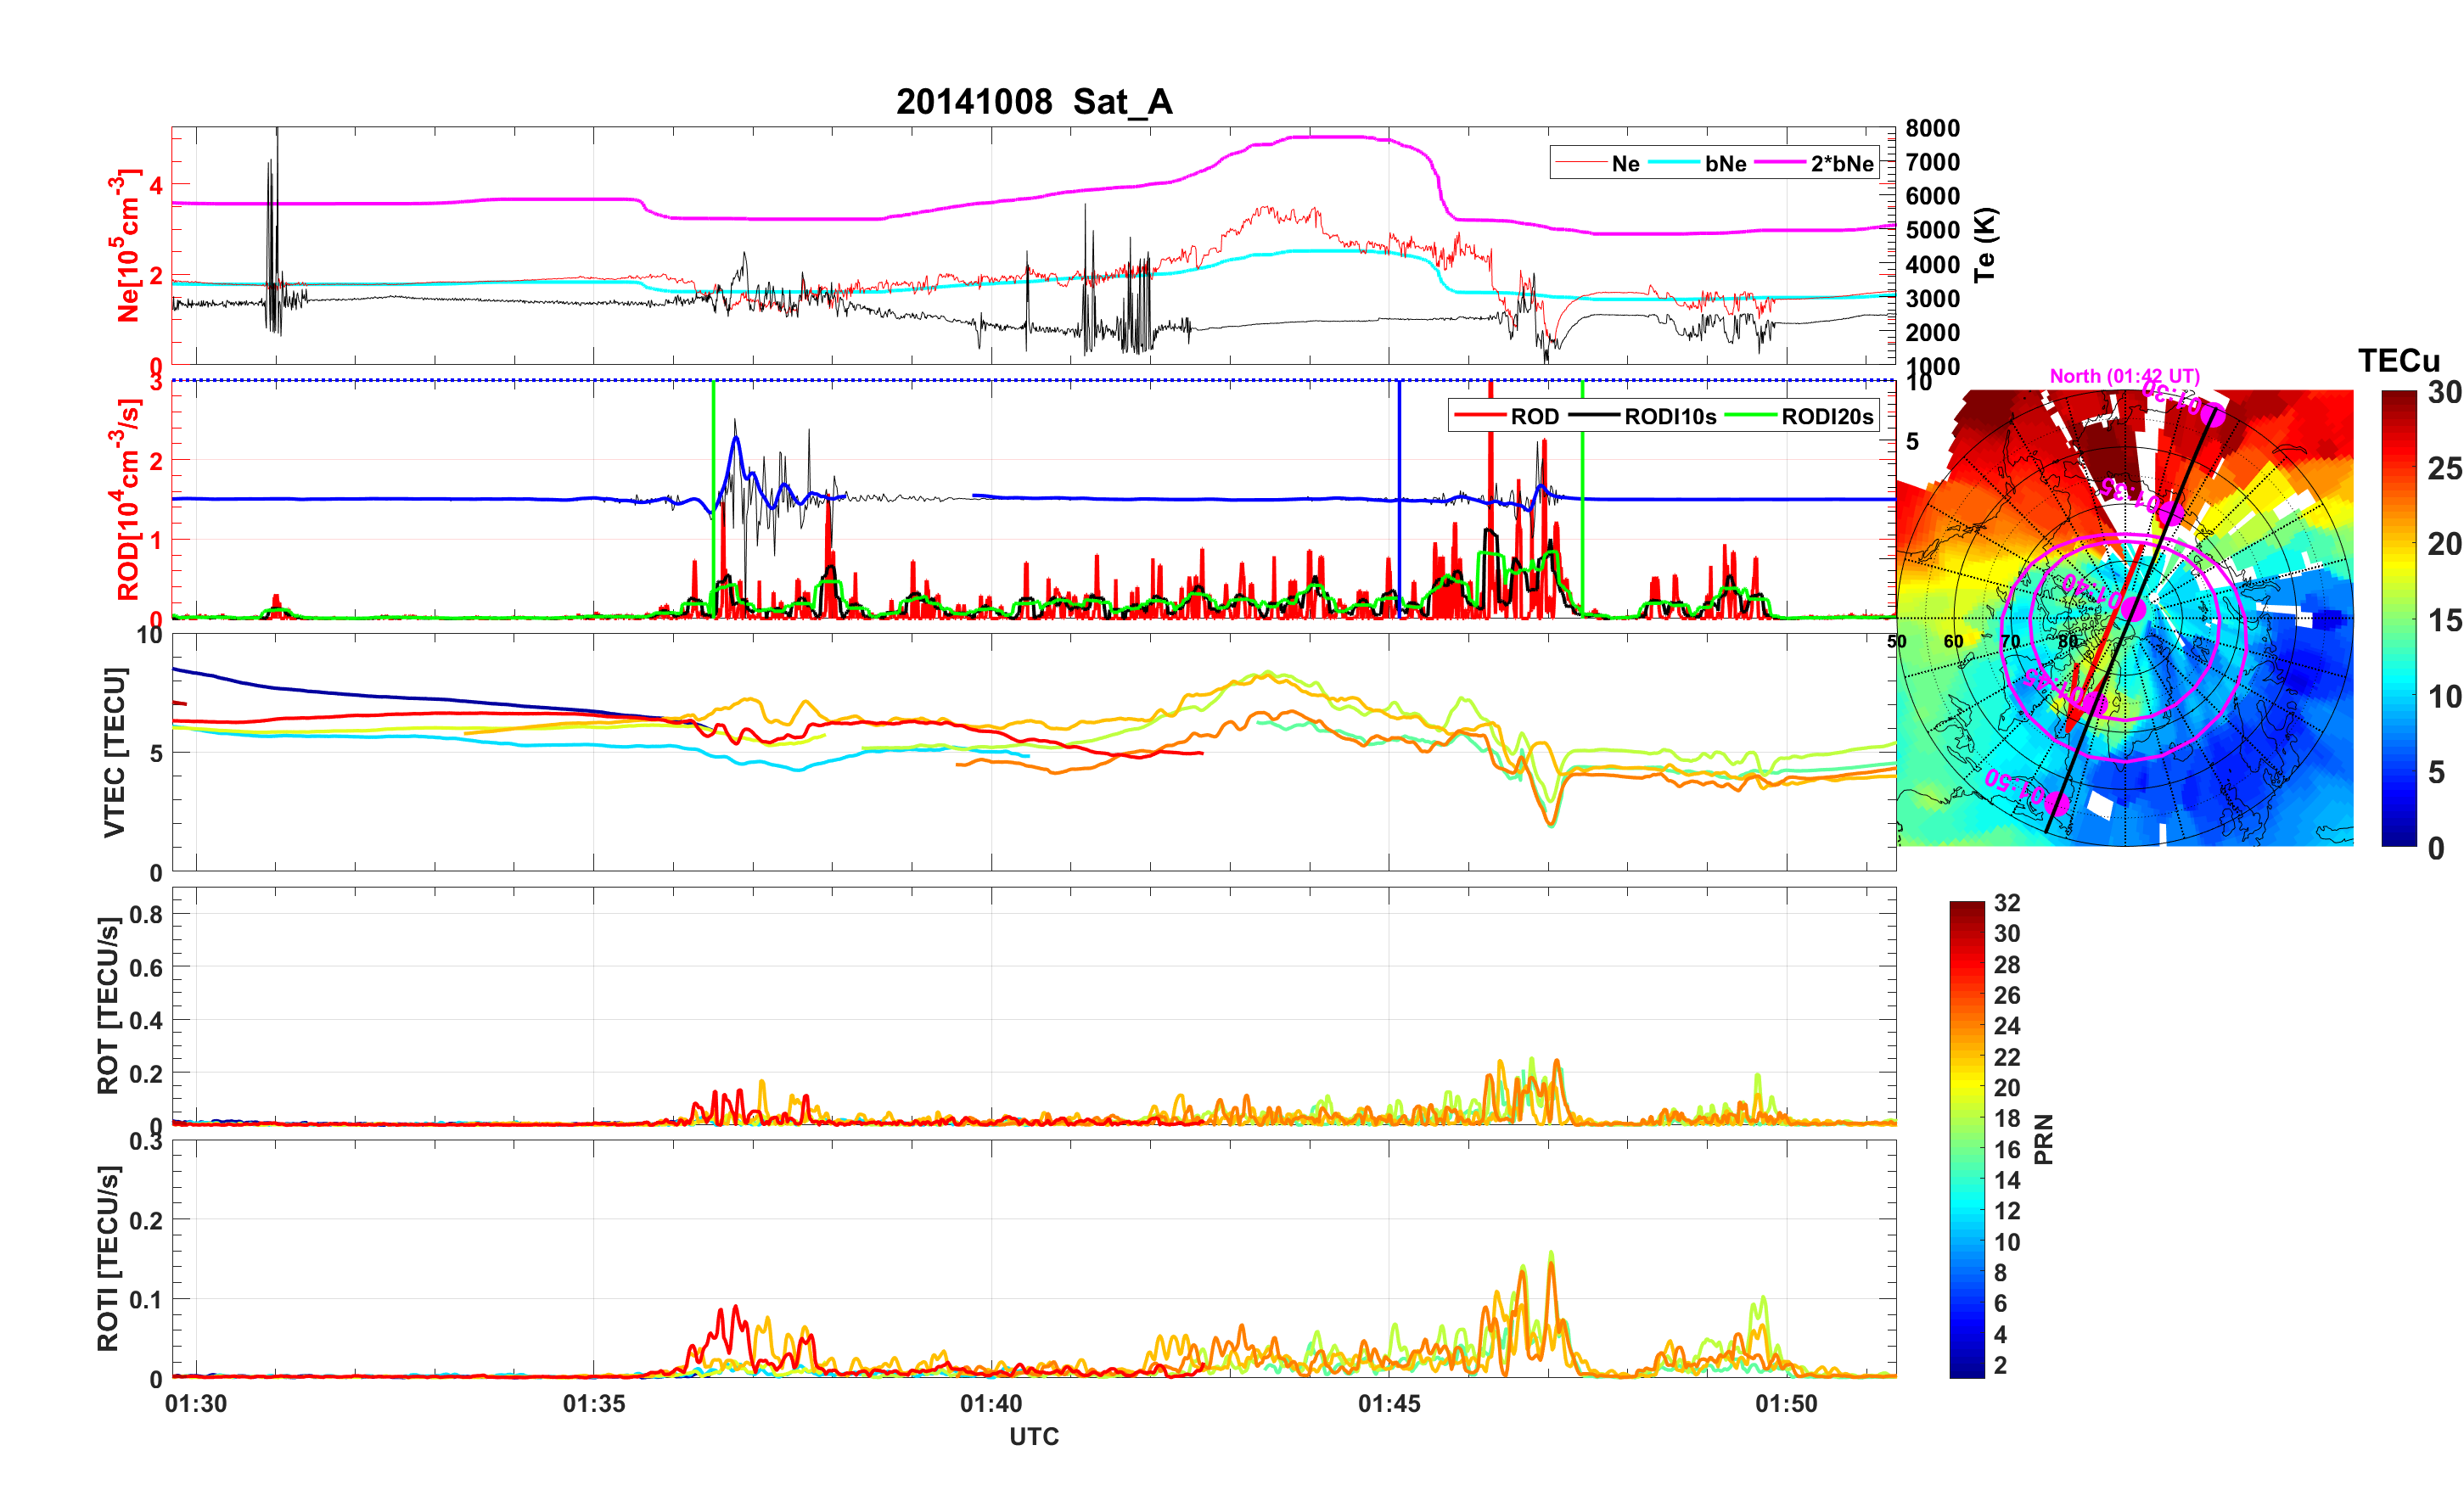Screen dimensions: 2464x1490
Task: Click the magenta track marker at the map center
Action: [2133, 609]
